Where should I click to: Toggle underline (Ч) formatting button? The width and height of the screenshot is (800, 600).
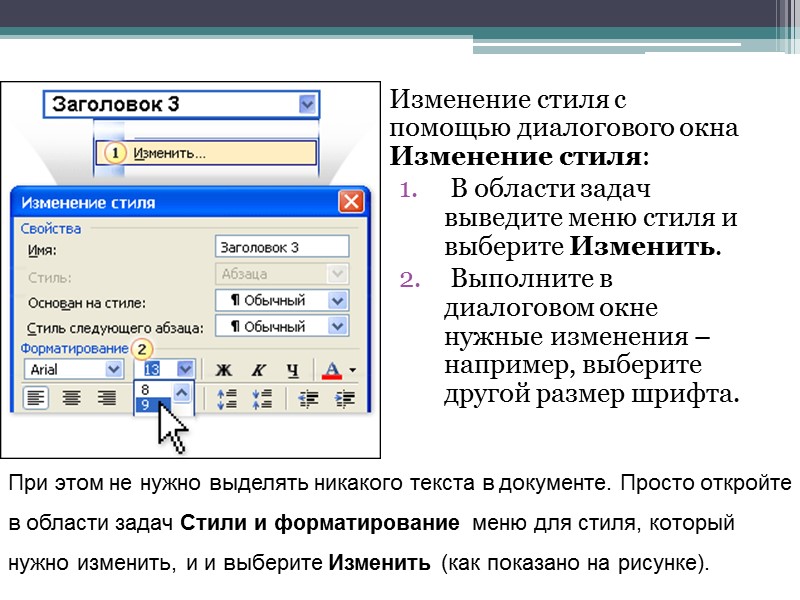coord(293,369)
